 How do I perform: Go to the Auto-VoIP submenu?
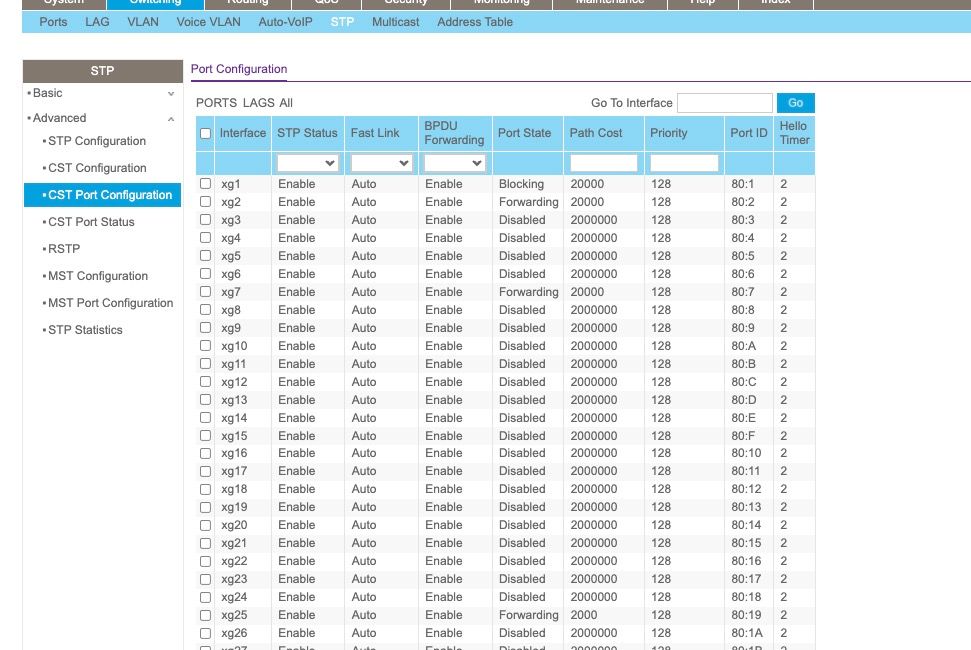pyautogui.click(x=285, y=22)
